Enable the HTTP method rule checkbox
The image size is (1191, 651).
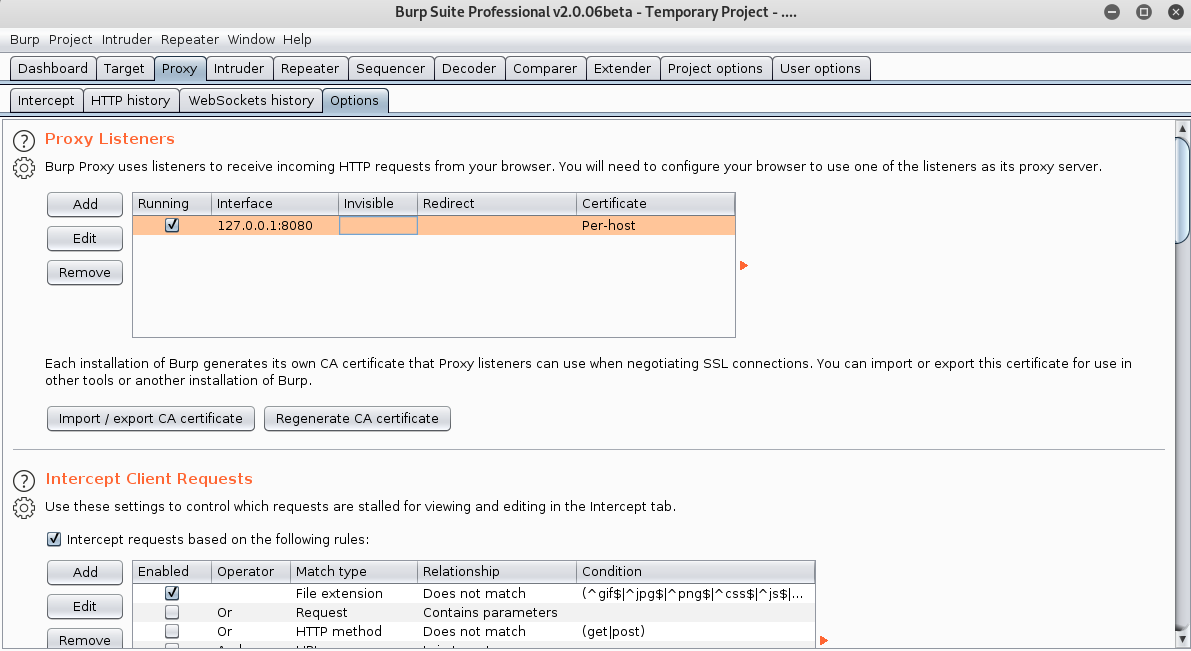(172, 631)
